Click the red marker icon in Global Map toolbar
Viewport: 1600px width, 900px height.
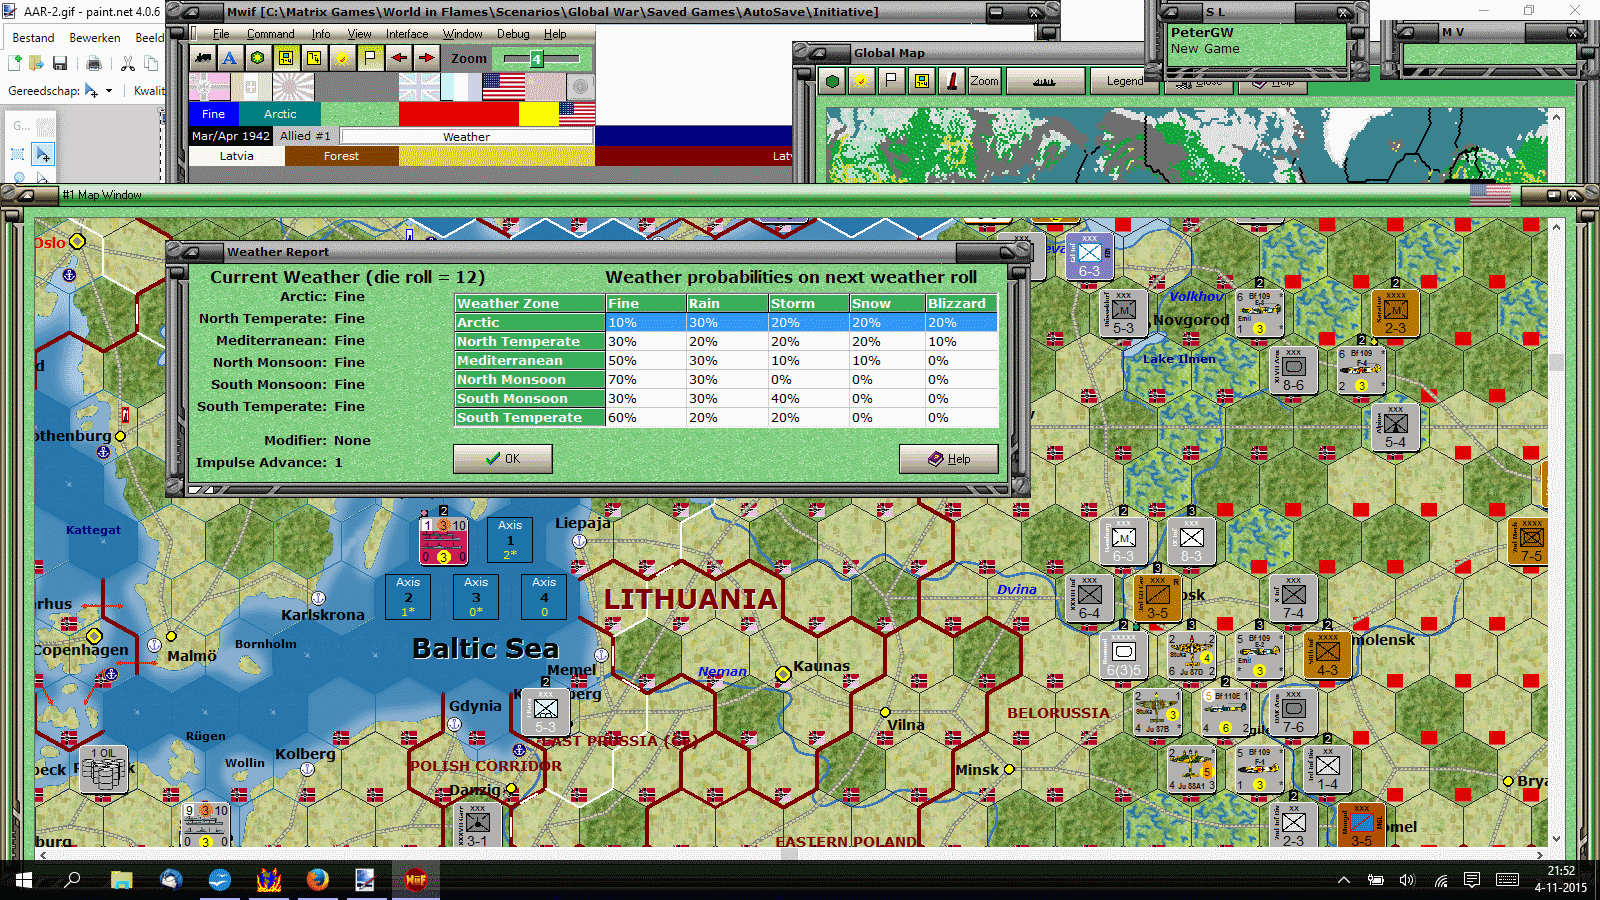[x=952, y=81]
